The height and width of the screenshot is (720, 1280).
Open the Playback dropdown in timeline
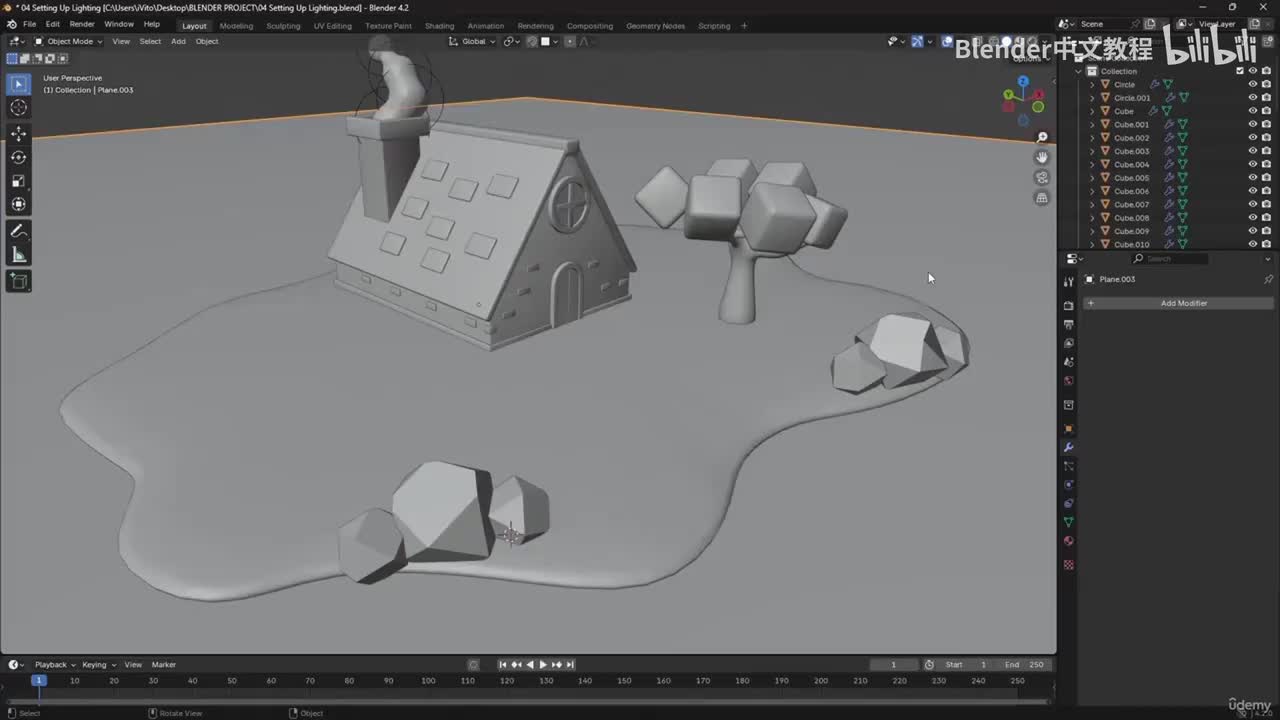(55, 664)
